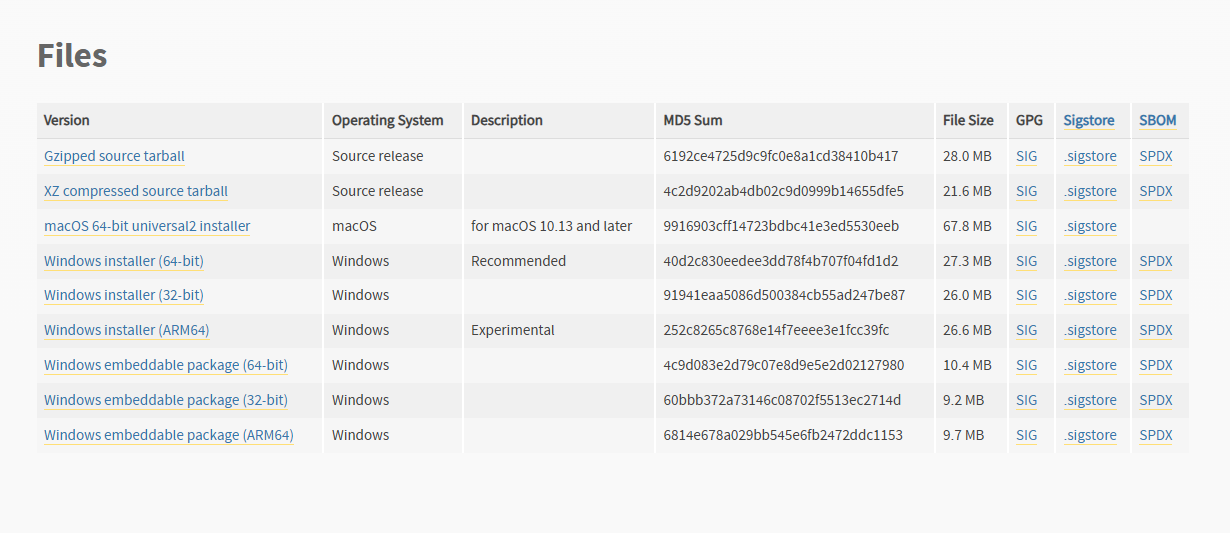Download the Windows installer (64-bit)
Image resolution: width=1230 pixels, height=533 pixels.
pyautogui.click(x=124, y=261)
